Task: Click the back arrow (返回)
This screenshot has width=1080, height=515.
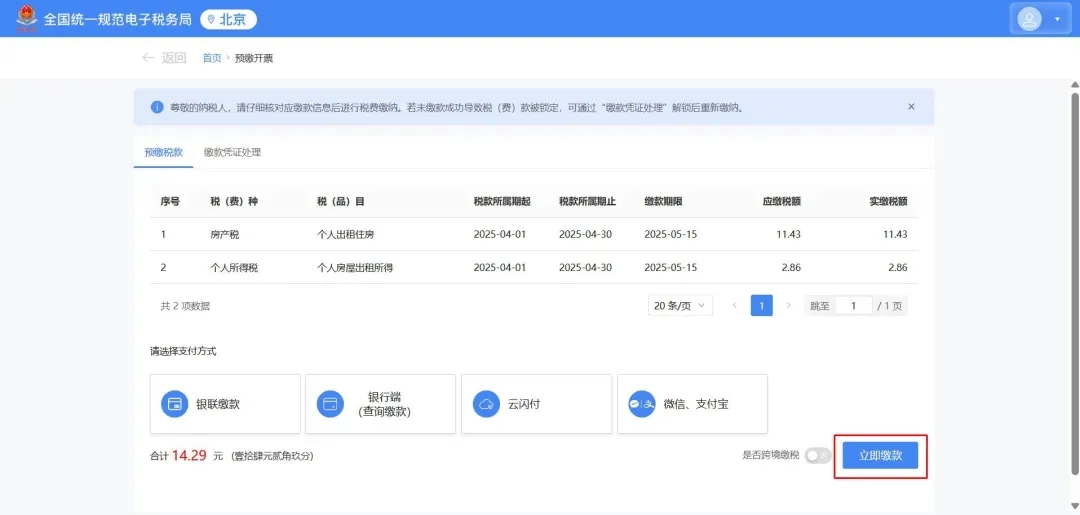Action: click(x=149, y=58)
